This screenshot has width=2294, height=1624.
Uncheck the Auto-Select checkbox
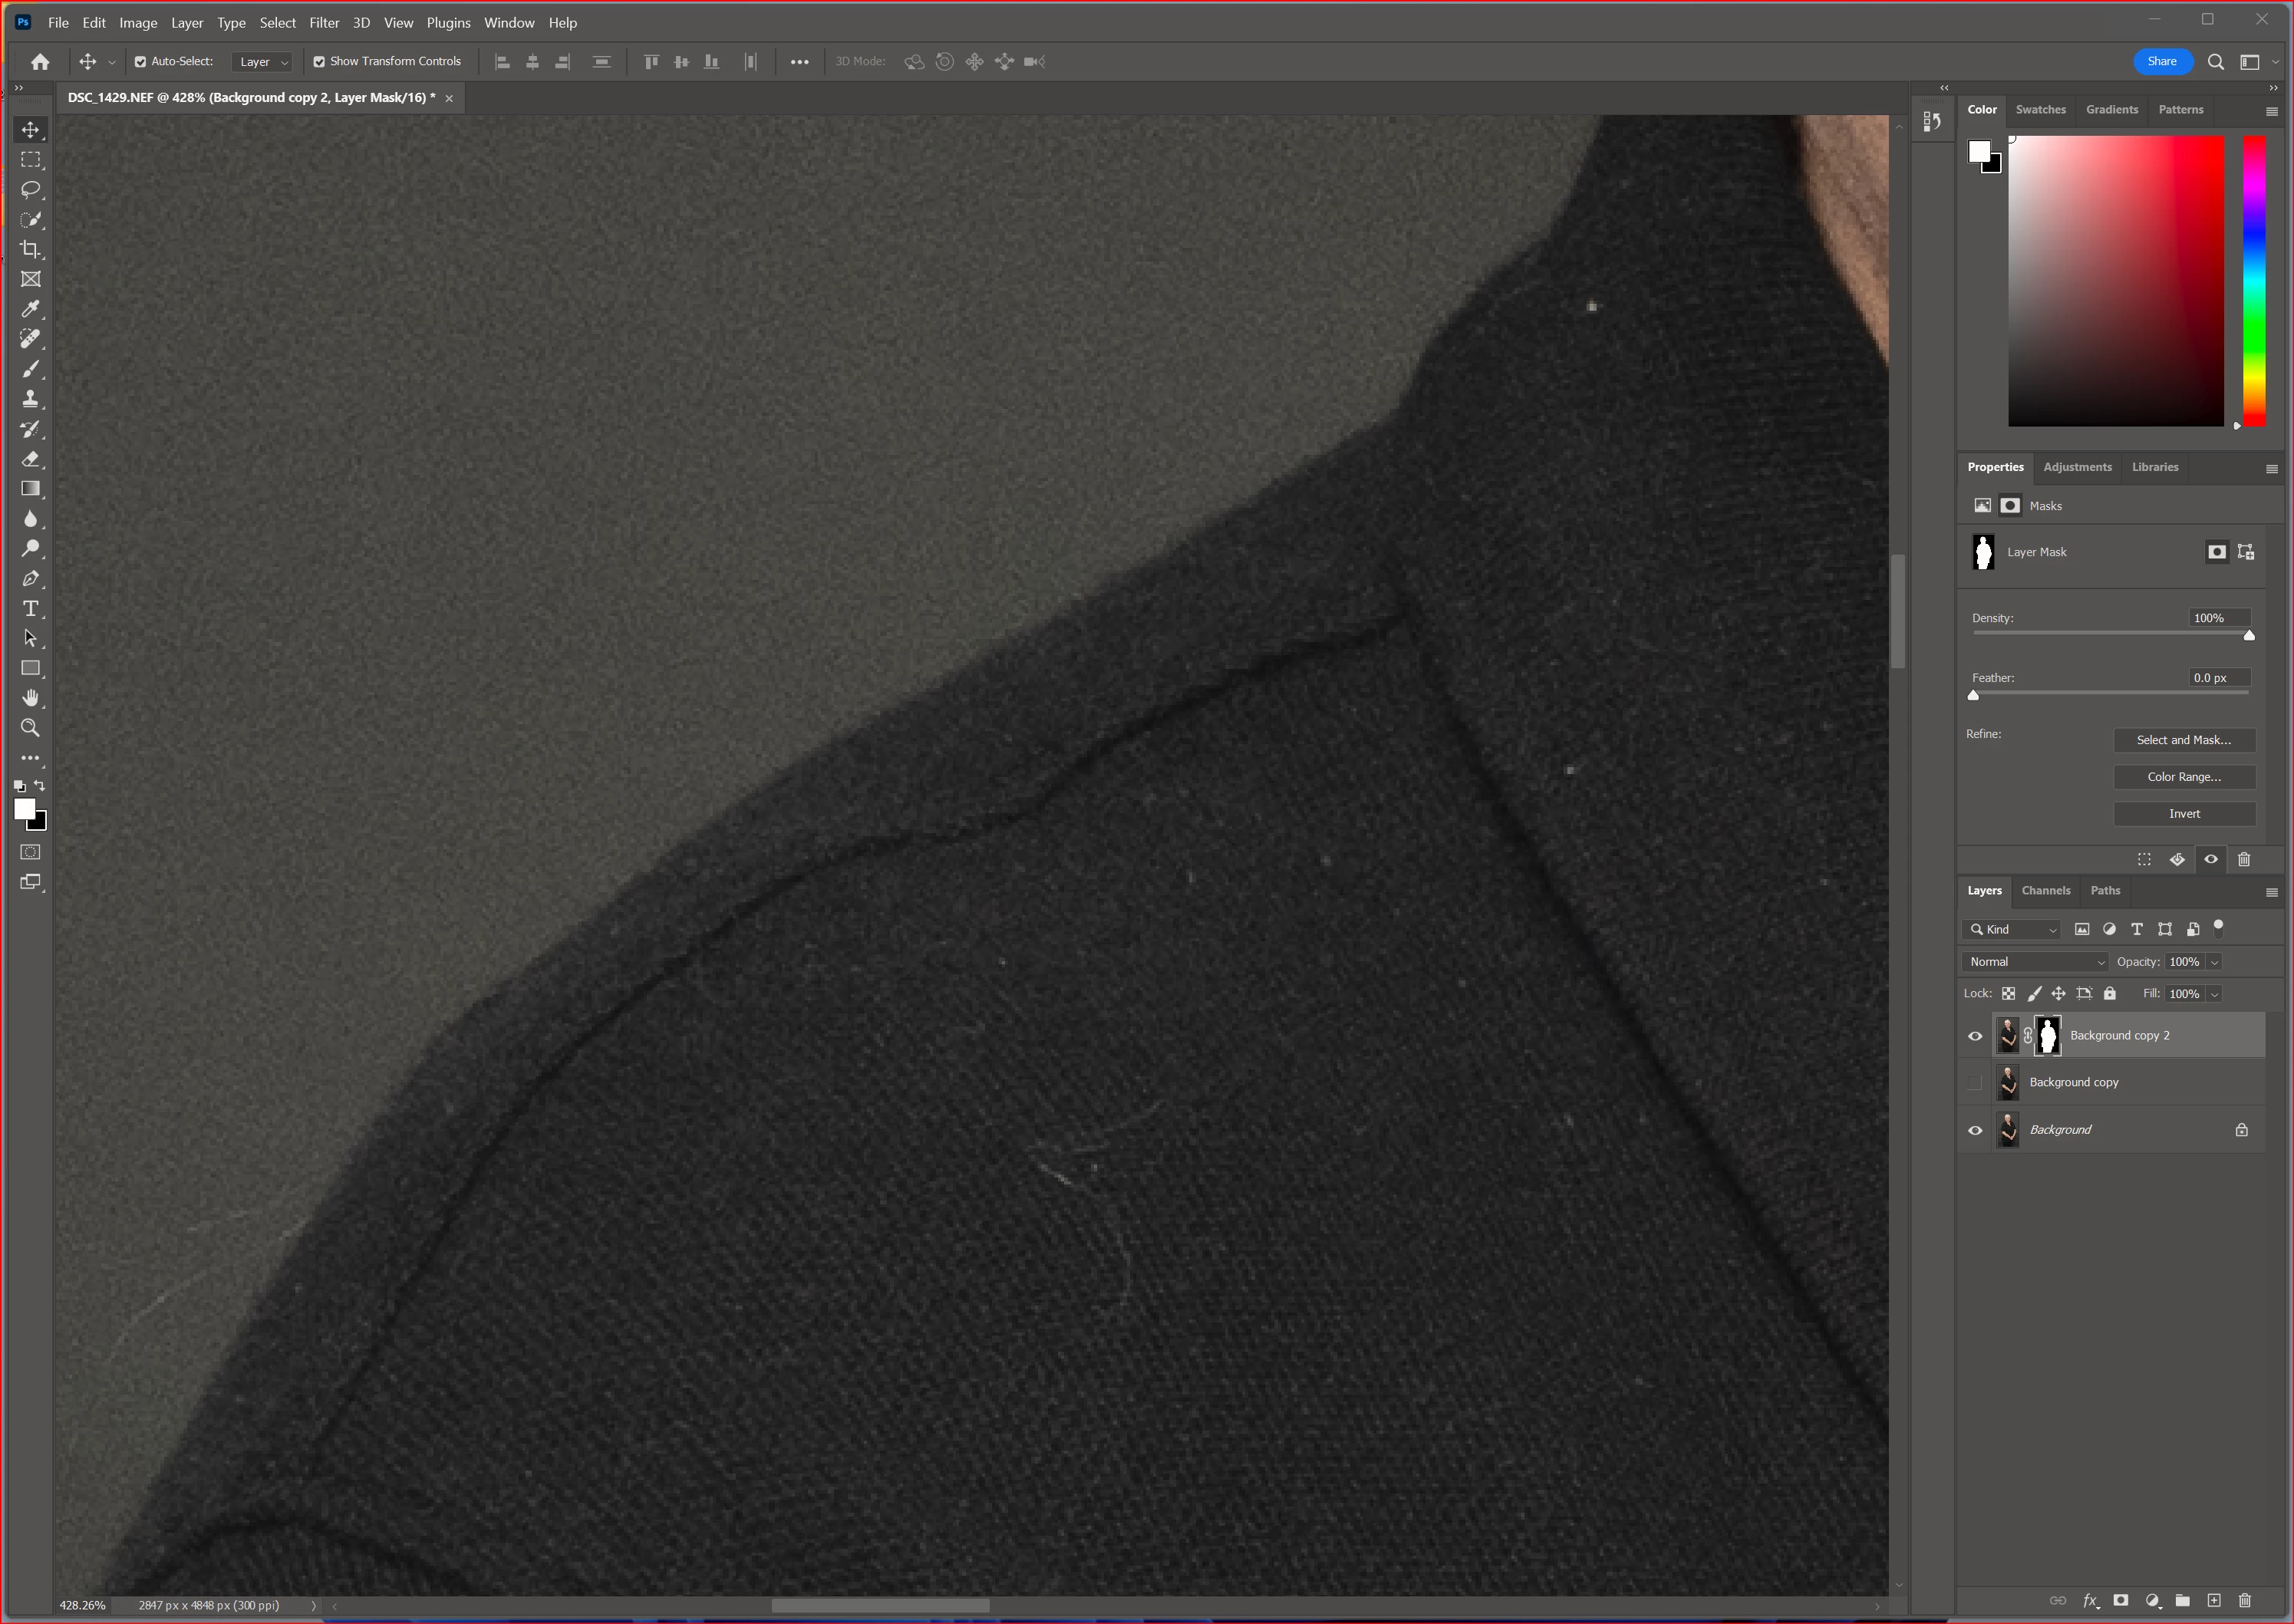141,62
